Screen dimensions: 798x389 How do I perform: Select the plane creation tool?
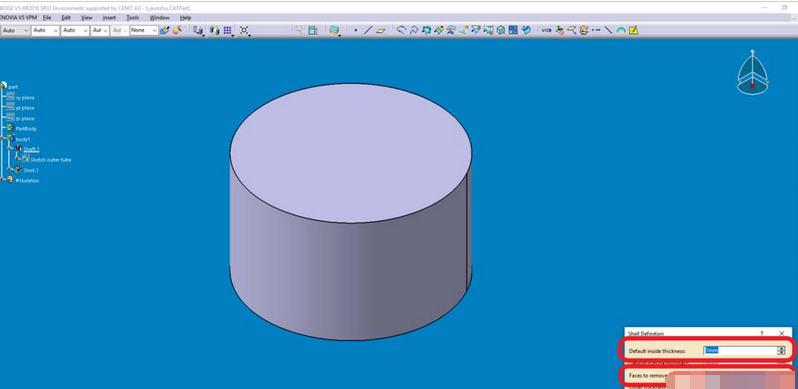[x=381, y=31]
